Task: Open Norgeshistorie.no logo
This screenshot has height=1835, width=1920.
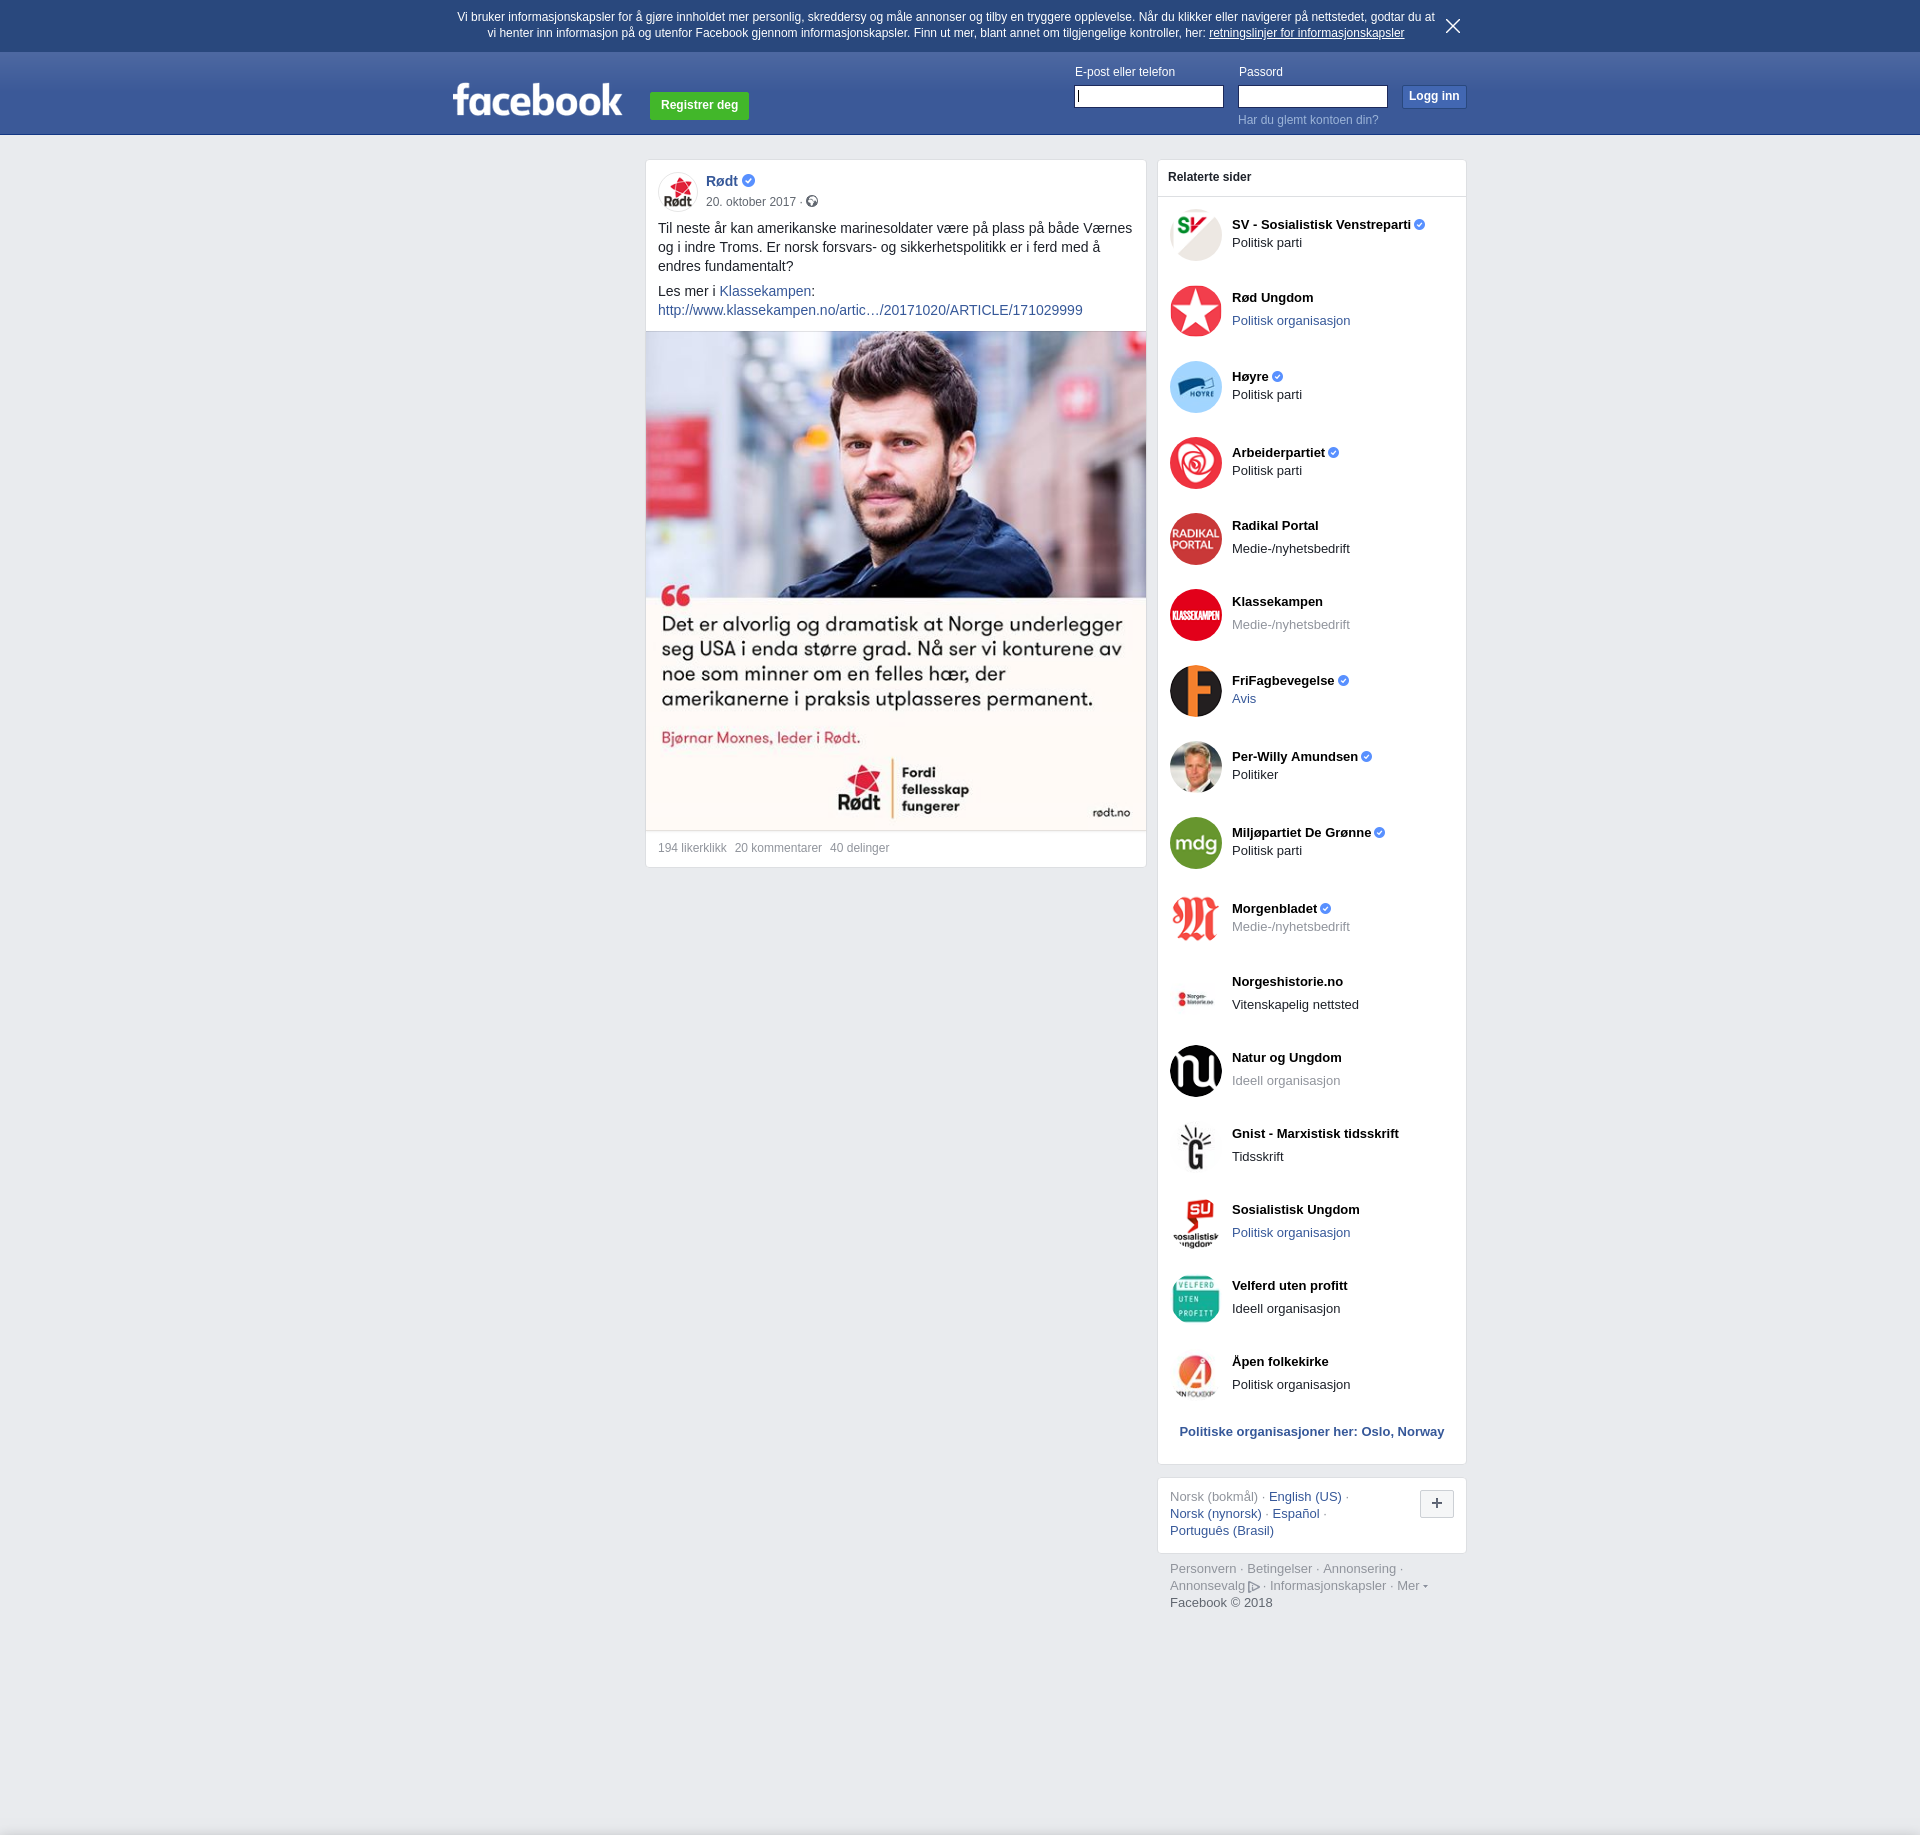Action: [x=1196, y=995]
